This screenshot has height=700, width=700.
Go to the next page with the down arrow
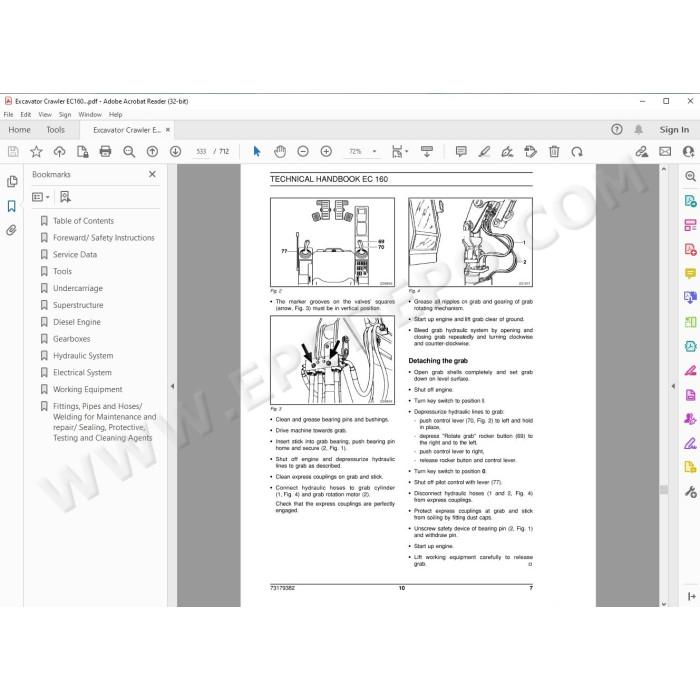[x=175, y=152]
